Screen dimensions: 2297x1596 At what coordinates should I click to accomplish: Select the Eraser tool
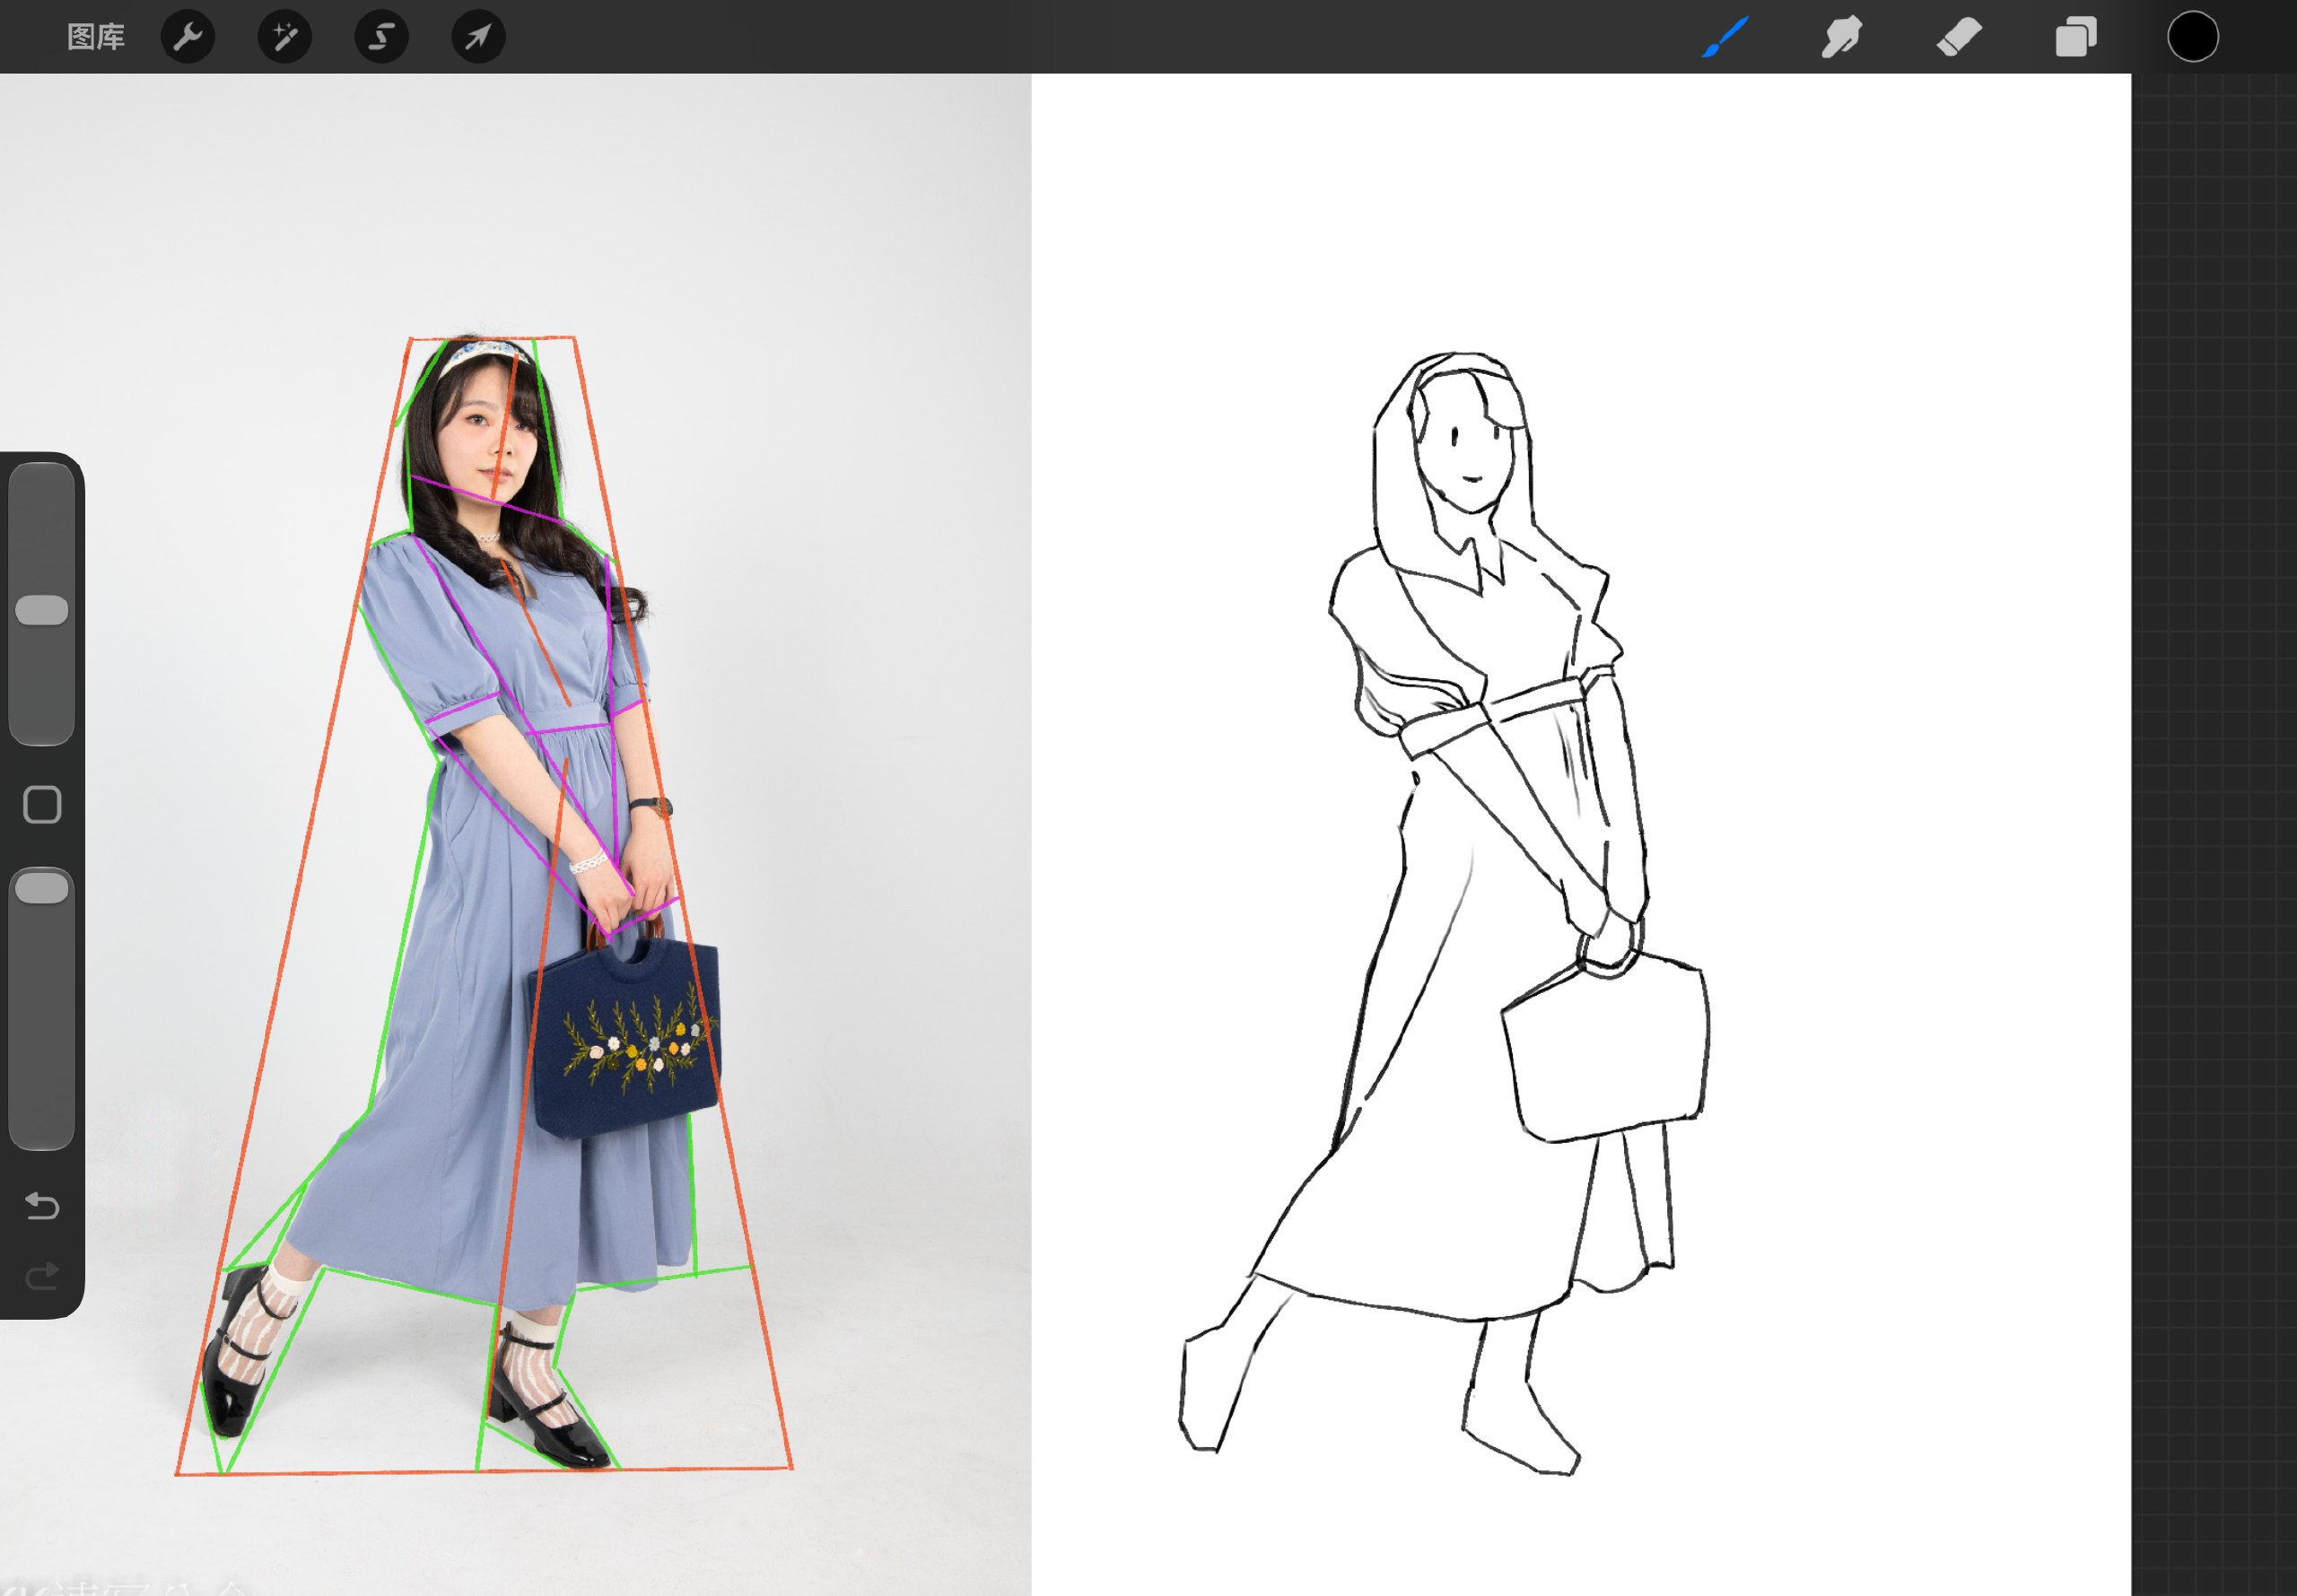pyautogui.click(x=1958, y=37)
